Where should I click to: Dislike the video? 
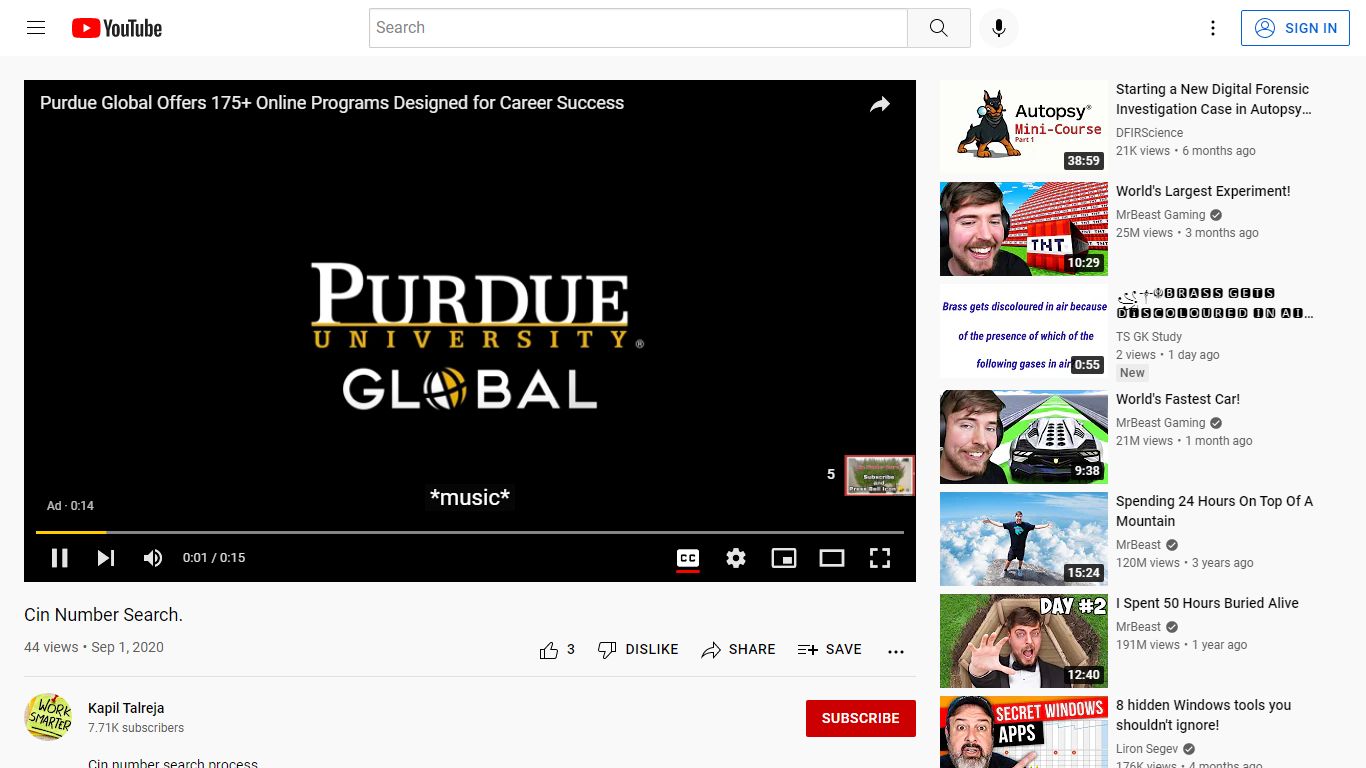click(638, 650)
